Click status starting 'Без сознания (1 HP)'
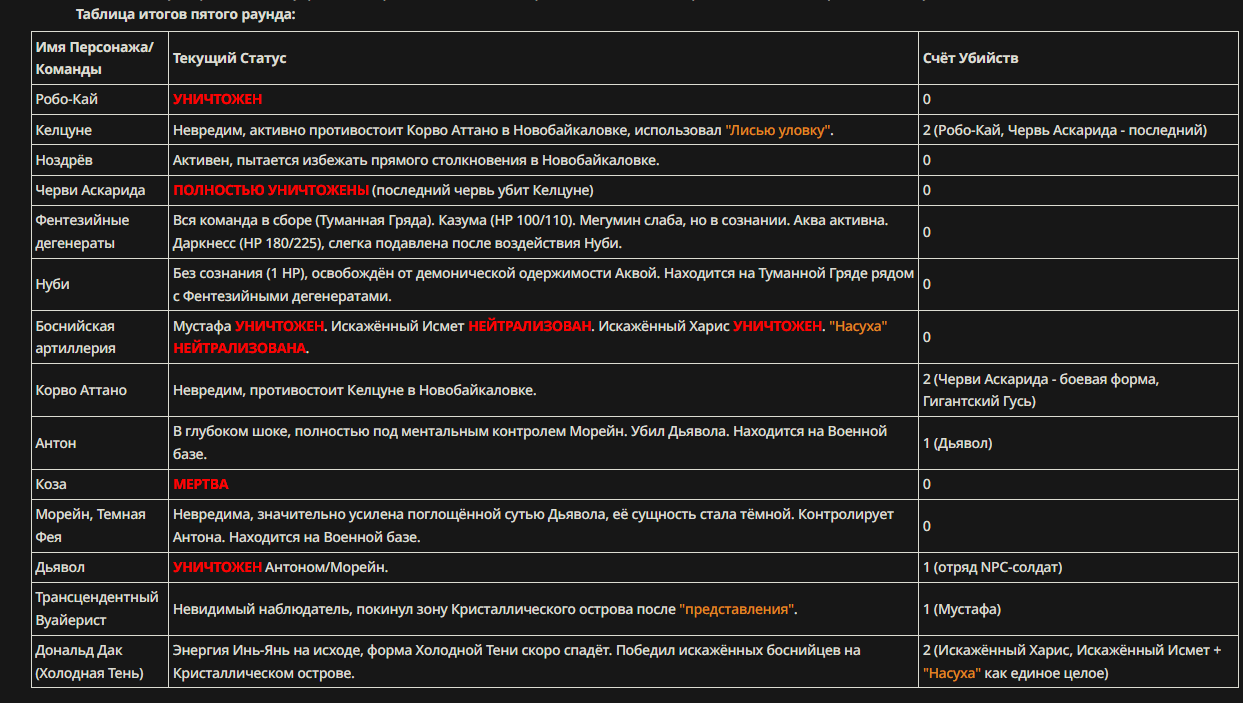Viewport: 1243px width, 703px height. [543, 284]
